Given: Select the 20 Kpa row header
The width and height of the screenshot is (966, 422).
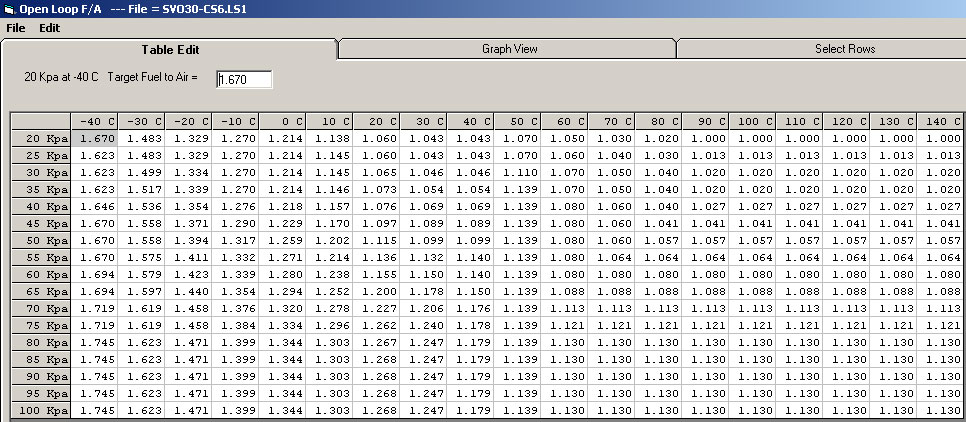Looking at the screenshot, I should [42, 138].
